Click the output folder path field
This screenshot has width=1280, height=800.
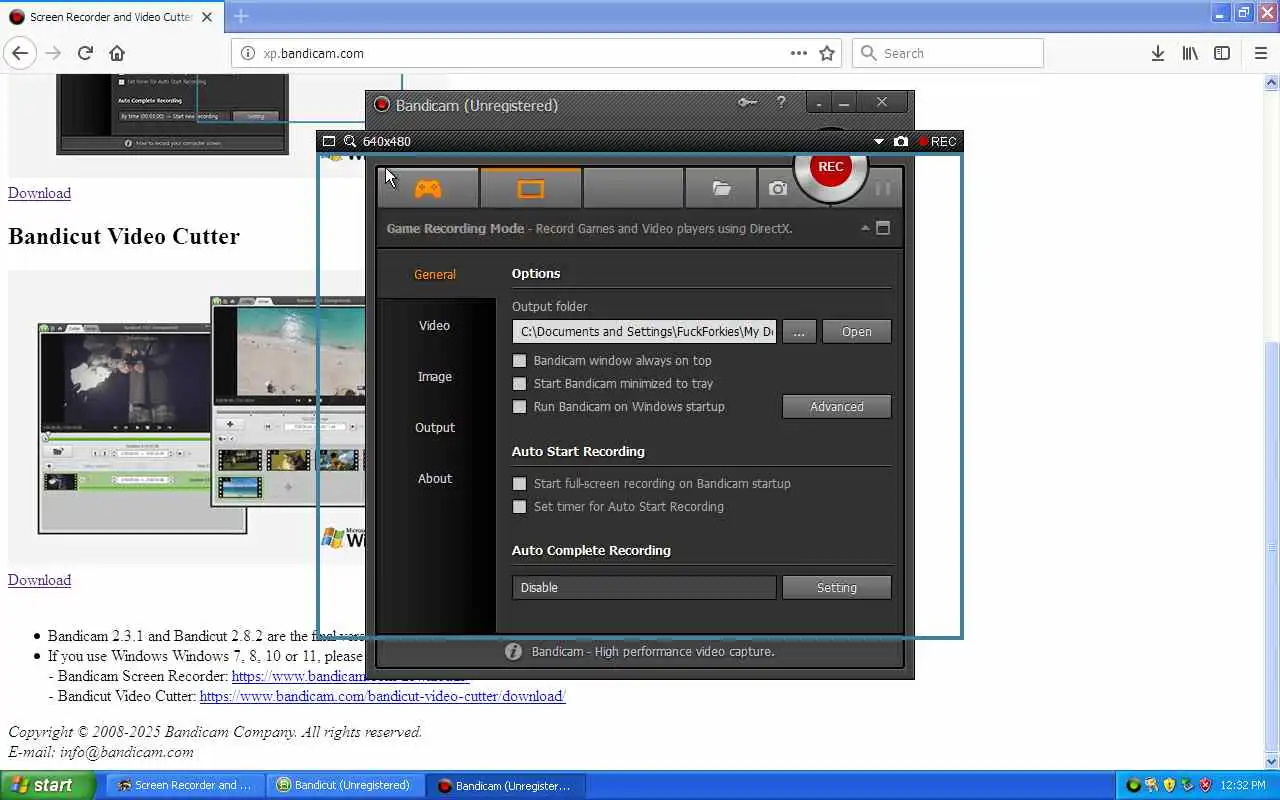pyautogui.click(x=645, y=332)
